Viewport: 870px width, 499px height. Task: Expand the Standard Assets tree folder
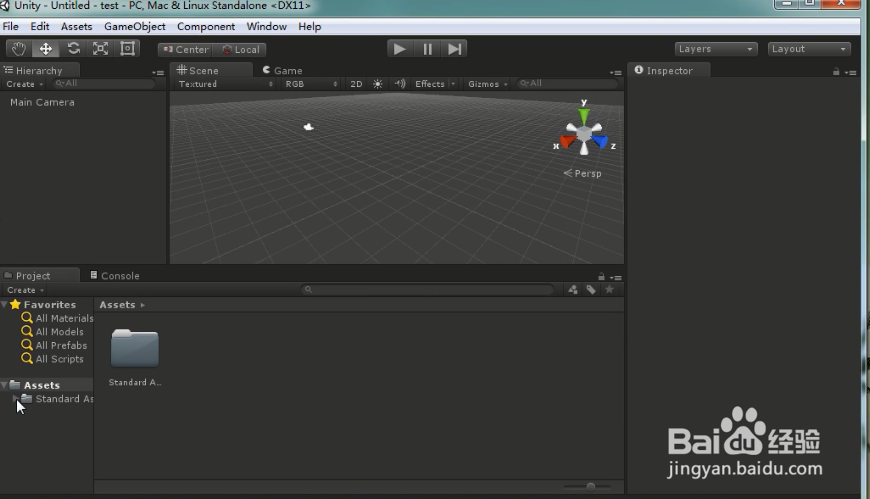click(x=15, y=399)
